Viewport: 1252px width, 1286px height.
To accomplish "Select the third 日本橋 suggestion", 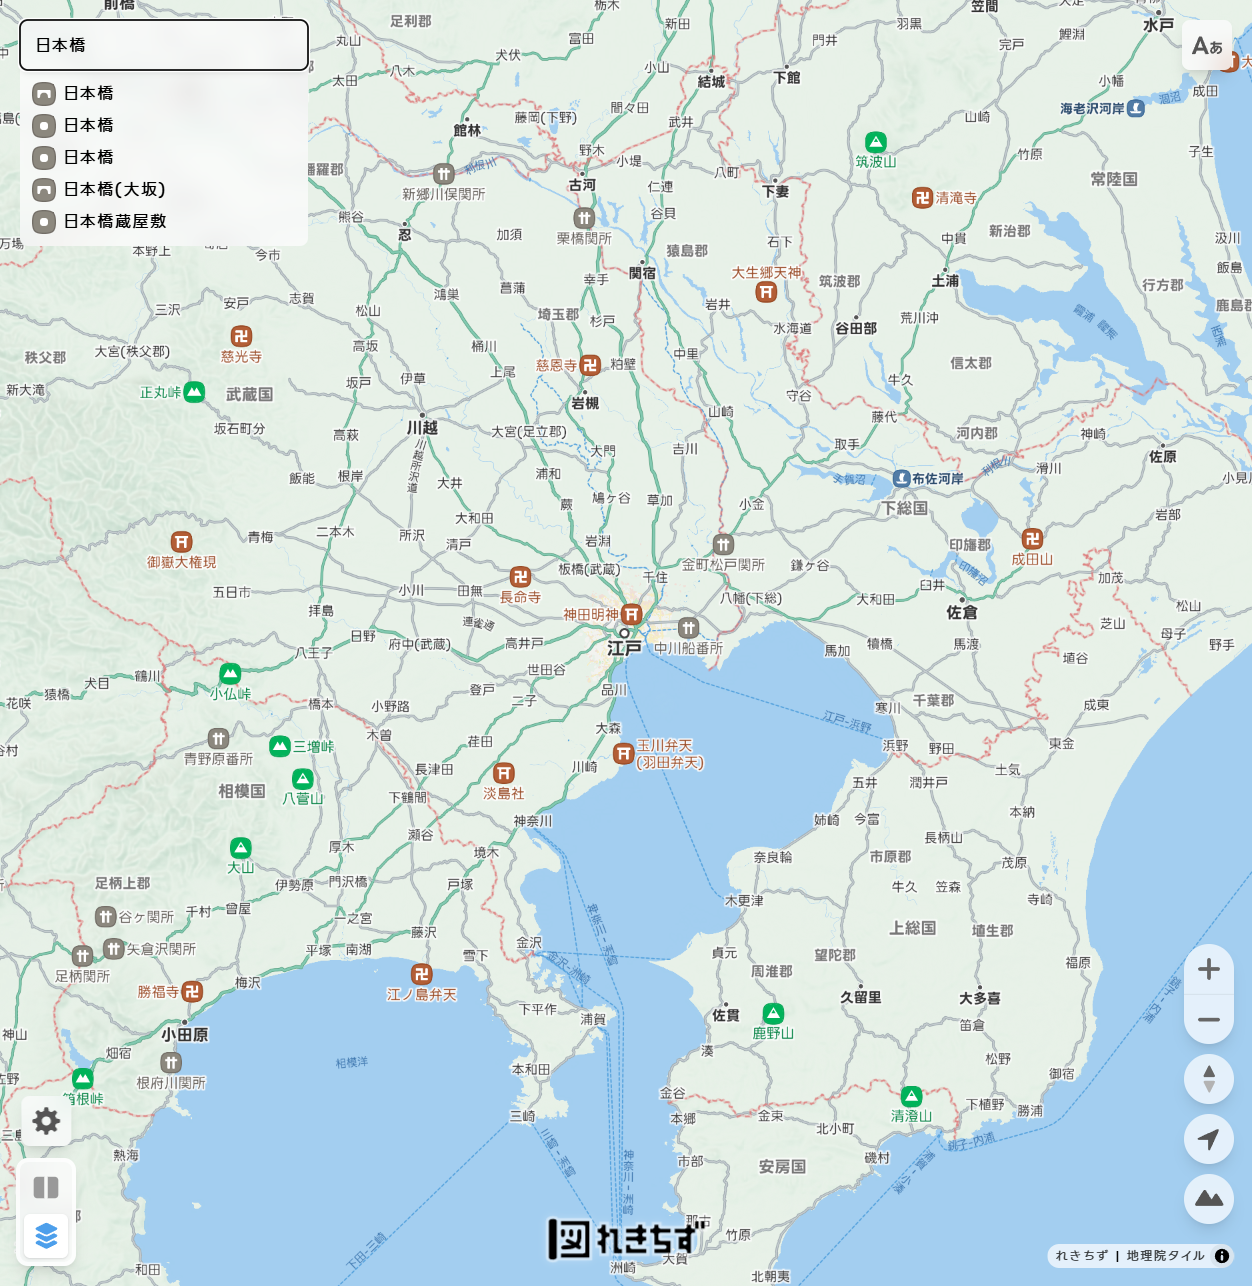I will (x=88, y=157).
